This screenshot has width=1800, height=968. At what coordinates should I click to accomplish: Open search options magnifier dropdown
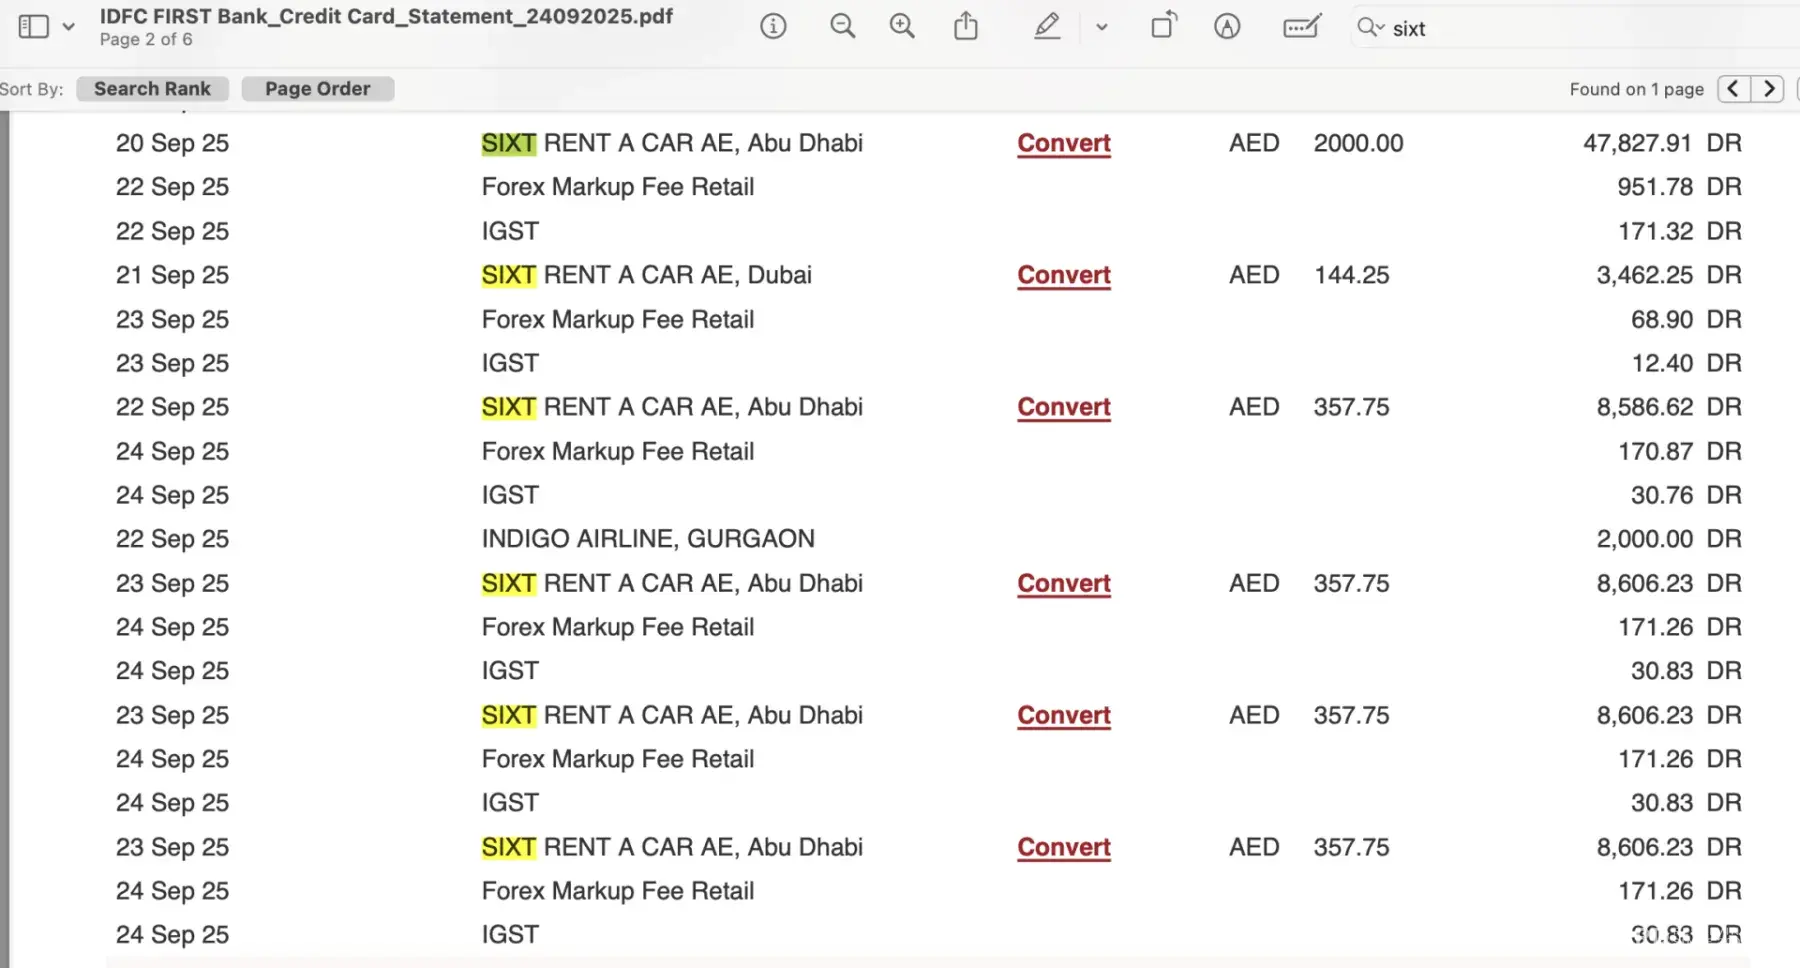click(x=1369, y=28)
